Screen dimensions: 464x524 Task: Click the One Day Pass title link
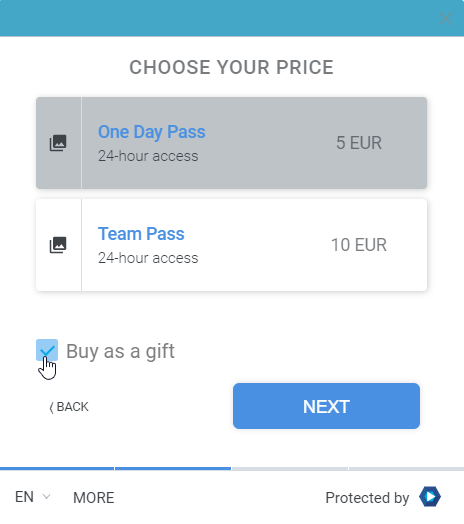pos(151,132)
